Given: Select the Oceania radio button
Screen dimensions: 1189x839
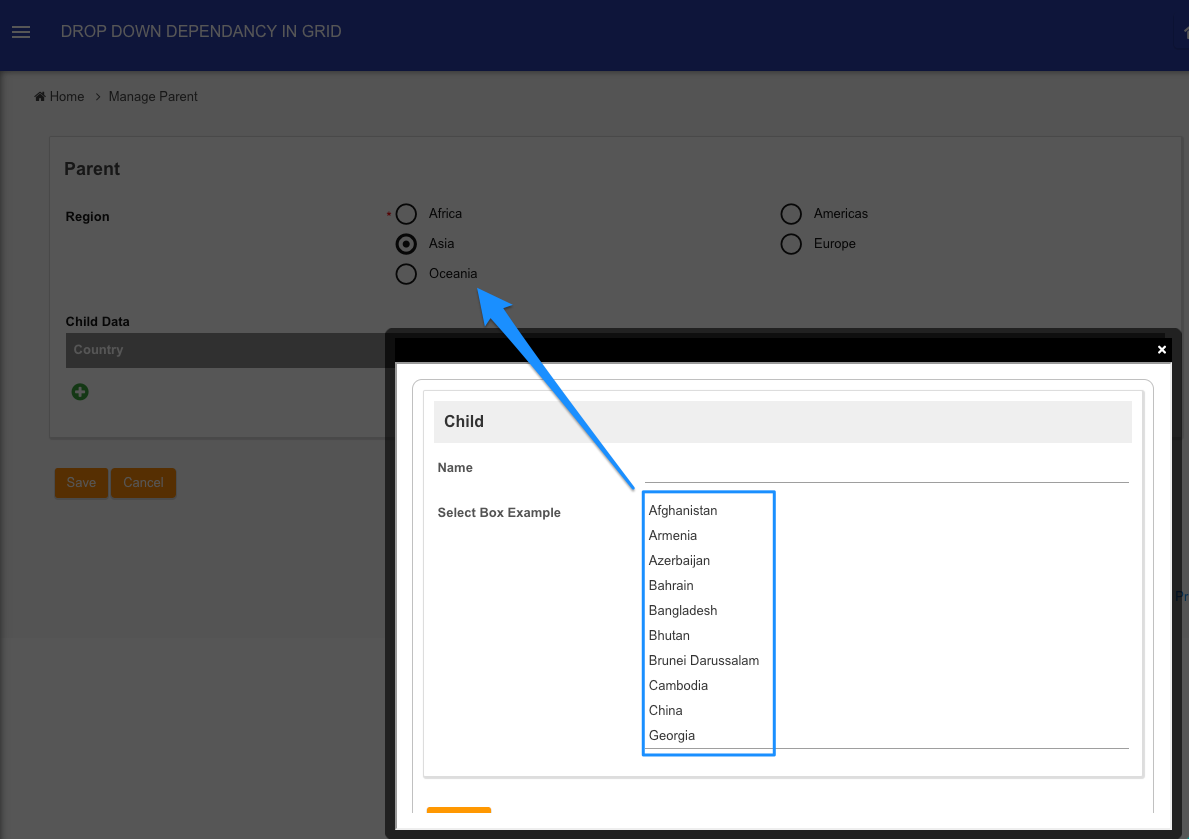Looking at the screenshot, I should click(x=406, y=274).
